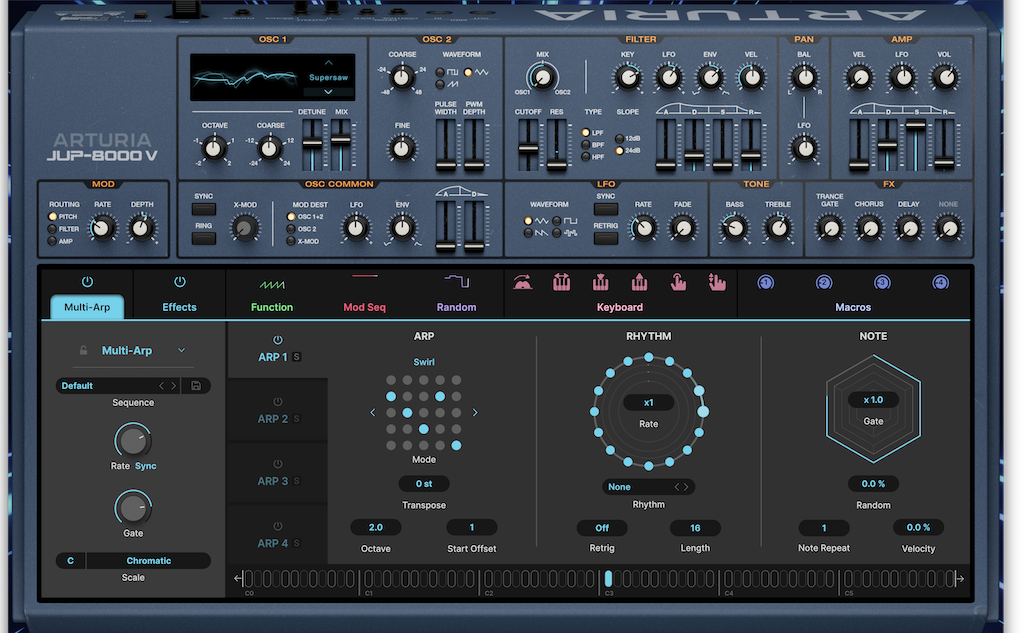Image resolution: width=1024 pixels, height=633 pixels.
Task: Switch to next arp mode right arrow
Action: click(475, 412)
